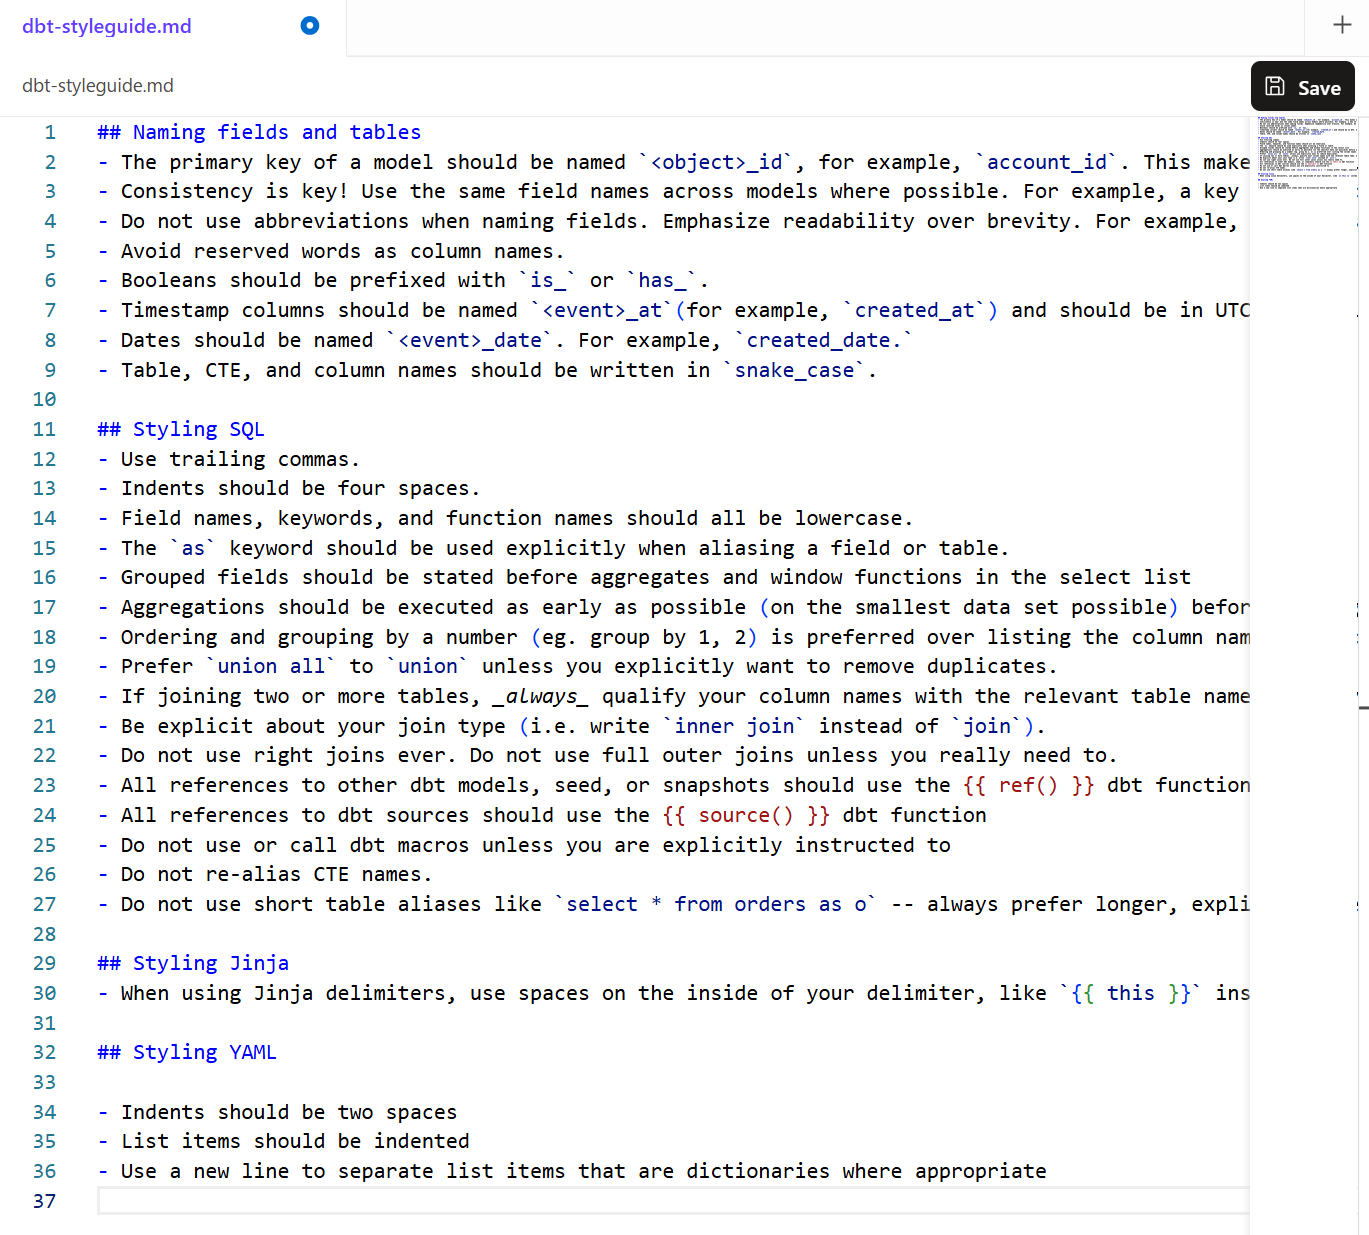This screenshot has width=1369, height=1235.
Task: Click 'Use a new line to separate' line
Action: (x=572, y=1171)
